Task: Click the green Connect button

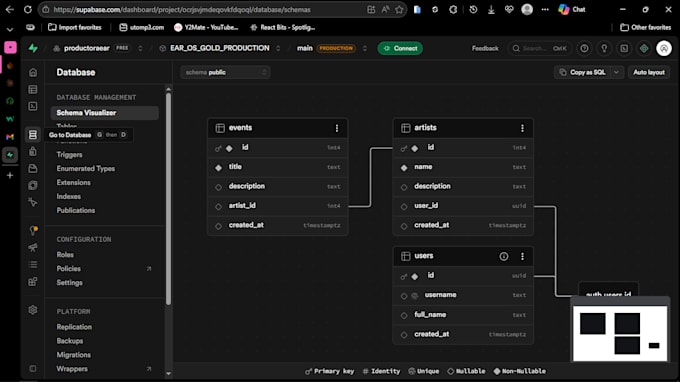Action: (400, 48)
